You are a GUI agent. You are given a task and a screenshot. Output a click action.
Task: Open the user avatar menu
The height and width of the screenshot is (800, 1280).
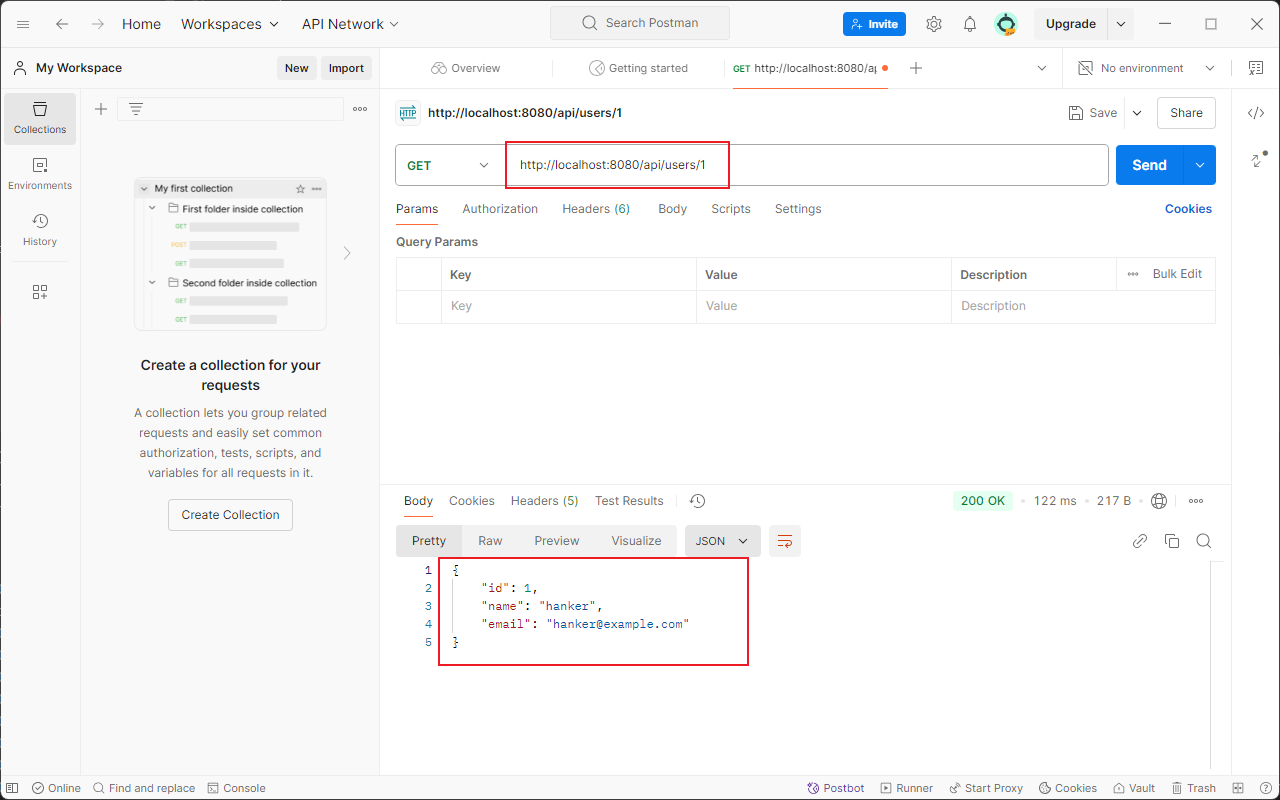tap(1006, 24)
